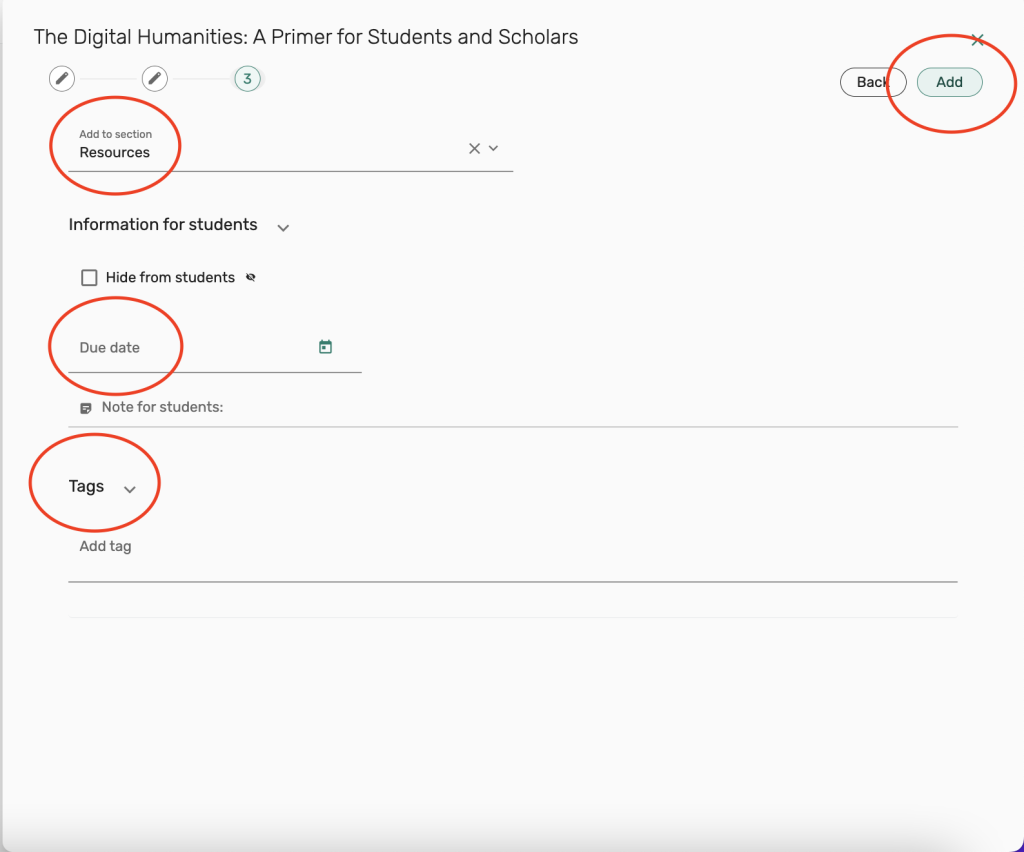The width and height of the screenshot is (1024, 852).
Task: Go back to the first step pencil icon
Action: coord(62,78)
